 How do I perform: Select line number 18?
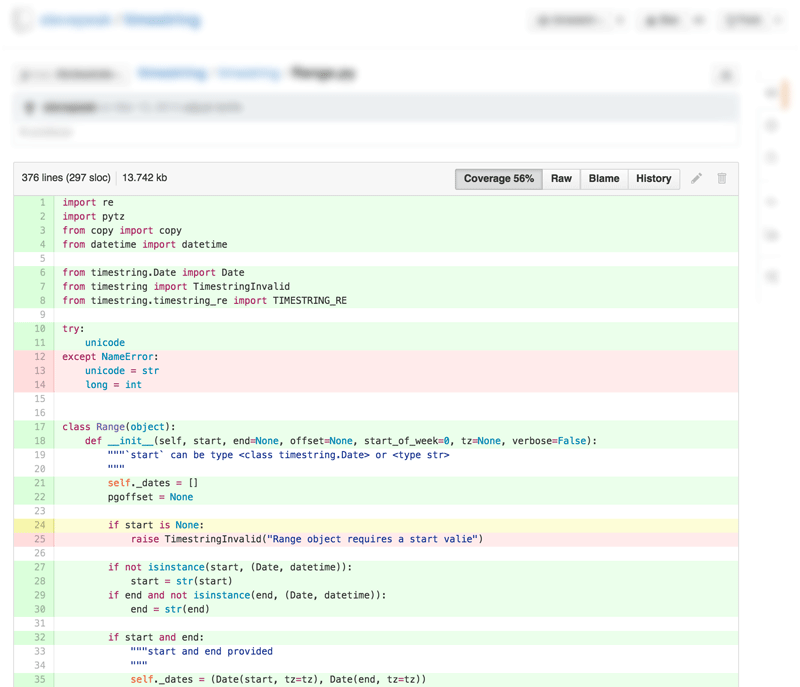pyautogui.click(x=40, y=441)
